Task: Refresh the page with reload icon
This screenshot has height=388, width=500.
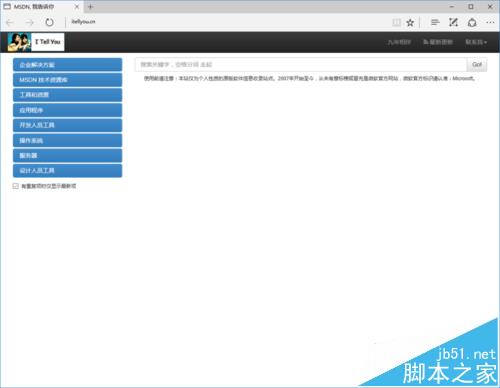Action: [x=49, y=22]
